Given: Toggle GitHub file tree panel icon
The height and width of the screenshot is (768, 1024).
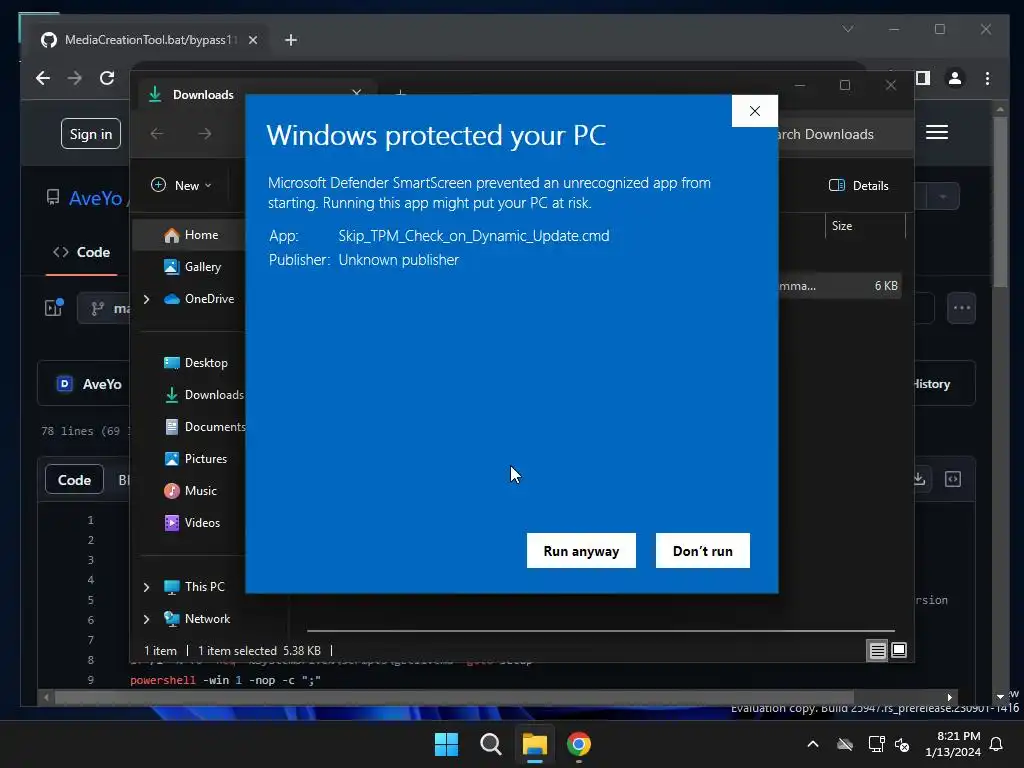Looking at the screenshot, I should coord(54,307).
